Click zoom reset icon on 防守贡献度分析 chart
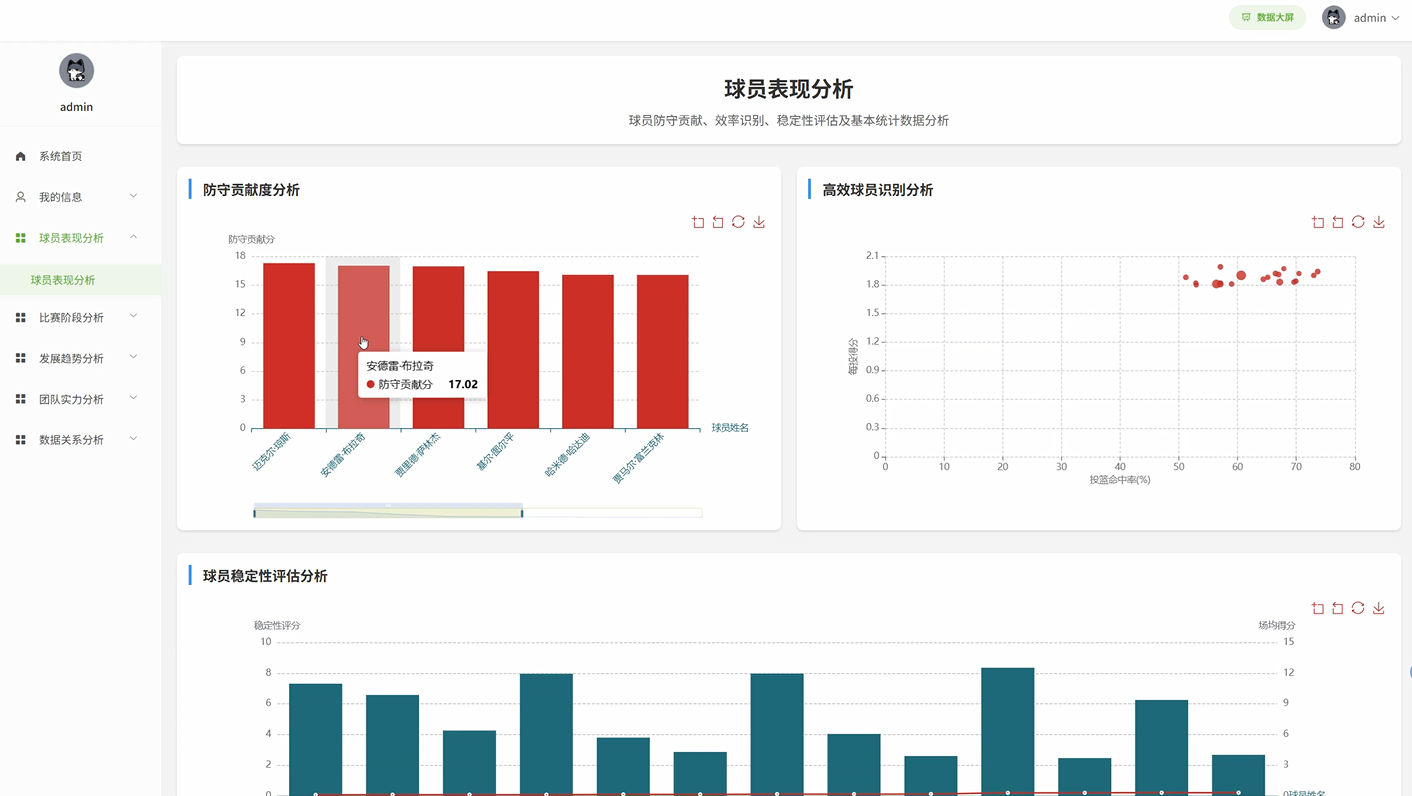1412x796 pixels. tap(718, 222)
